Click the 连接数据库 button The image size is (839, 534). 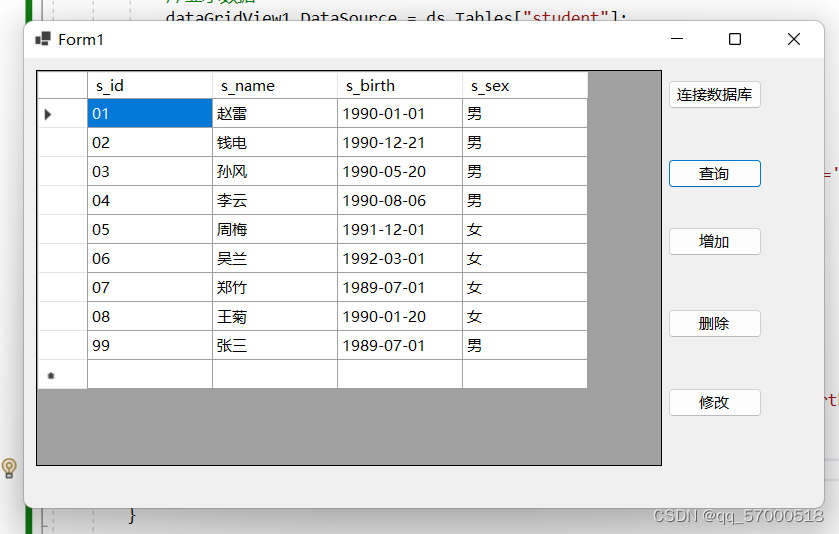714,95
